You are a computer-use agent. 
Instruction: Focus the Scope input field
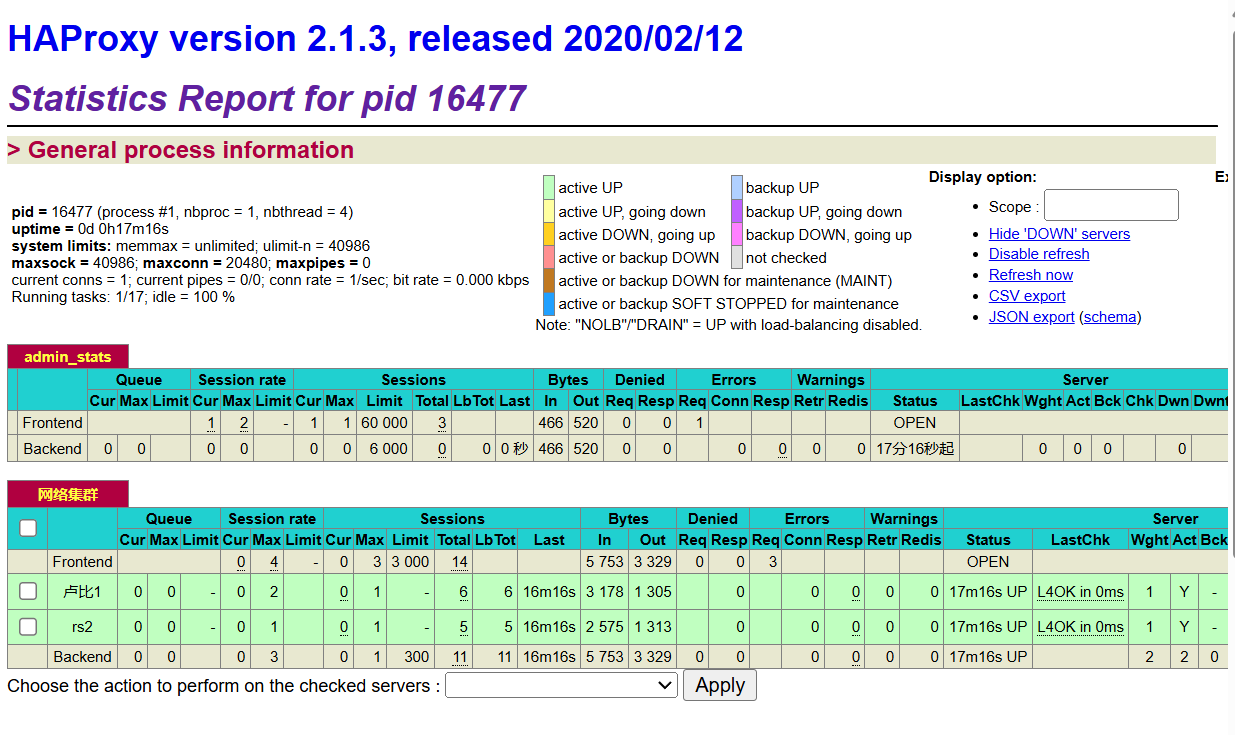click(1111, 205)
